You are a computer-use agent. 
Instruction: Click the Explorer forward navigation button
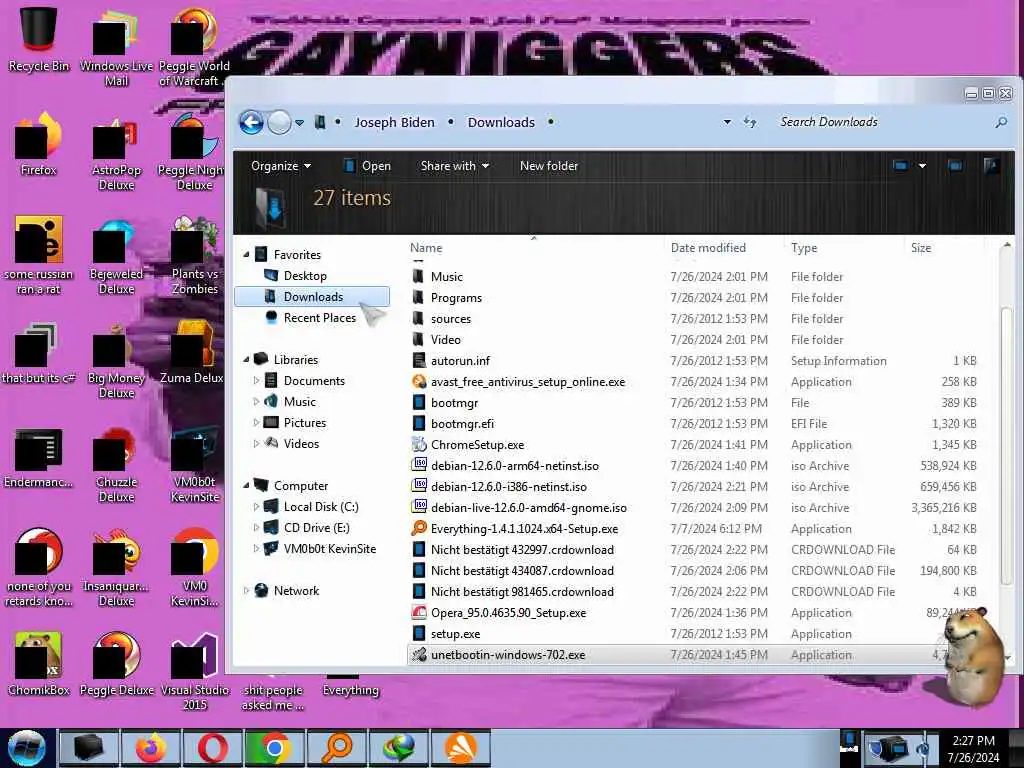(x=280, y=122)
